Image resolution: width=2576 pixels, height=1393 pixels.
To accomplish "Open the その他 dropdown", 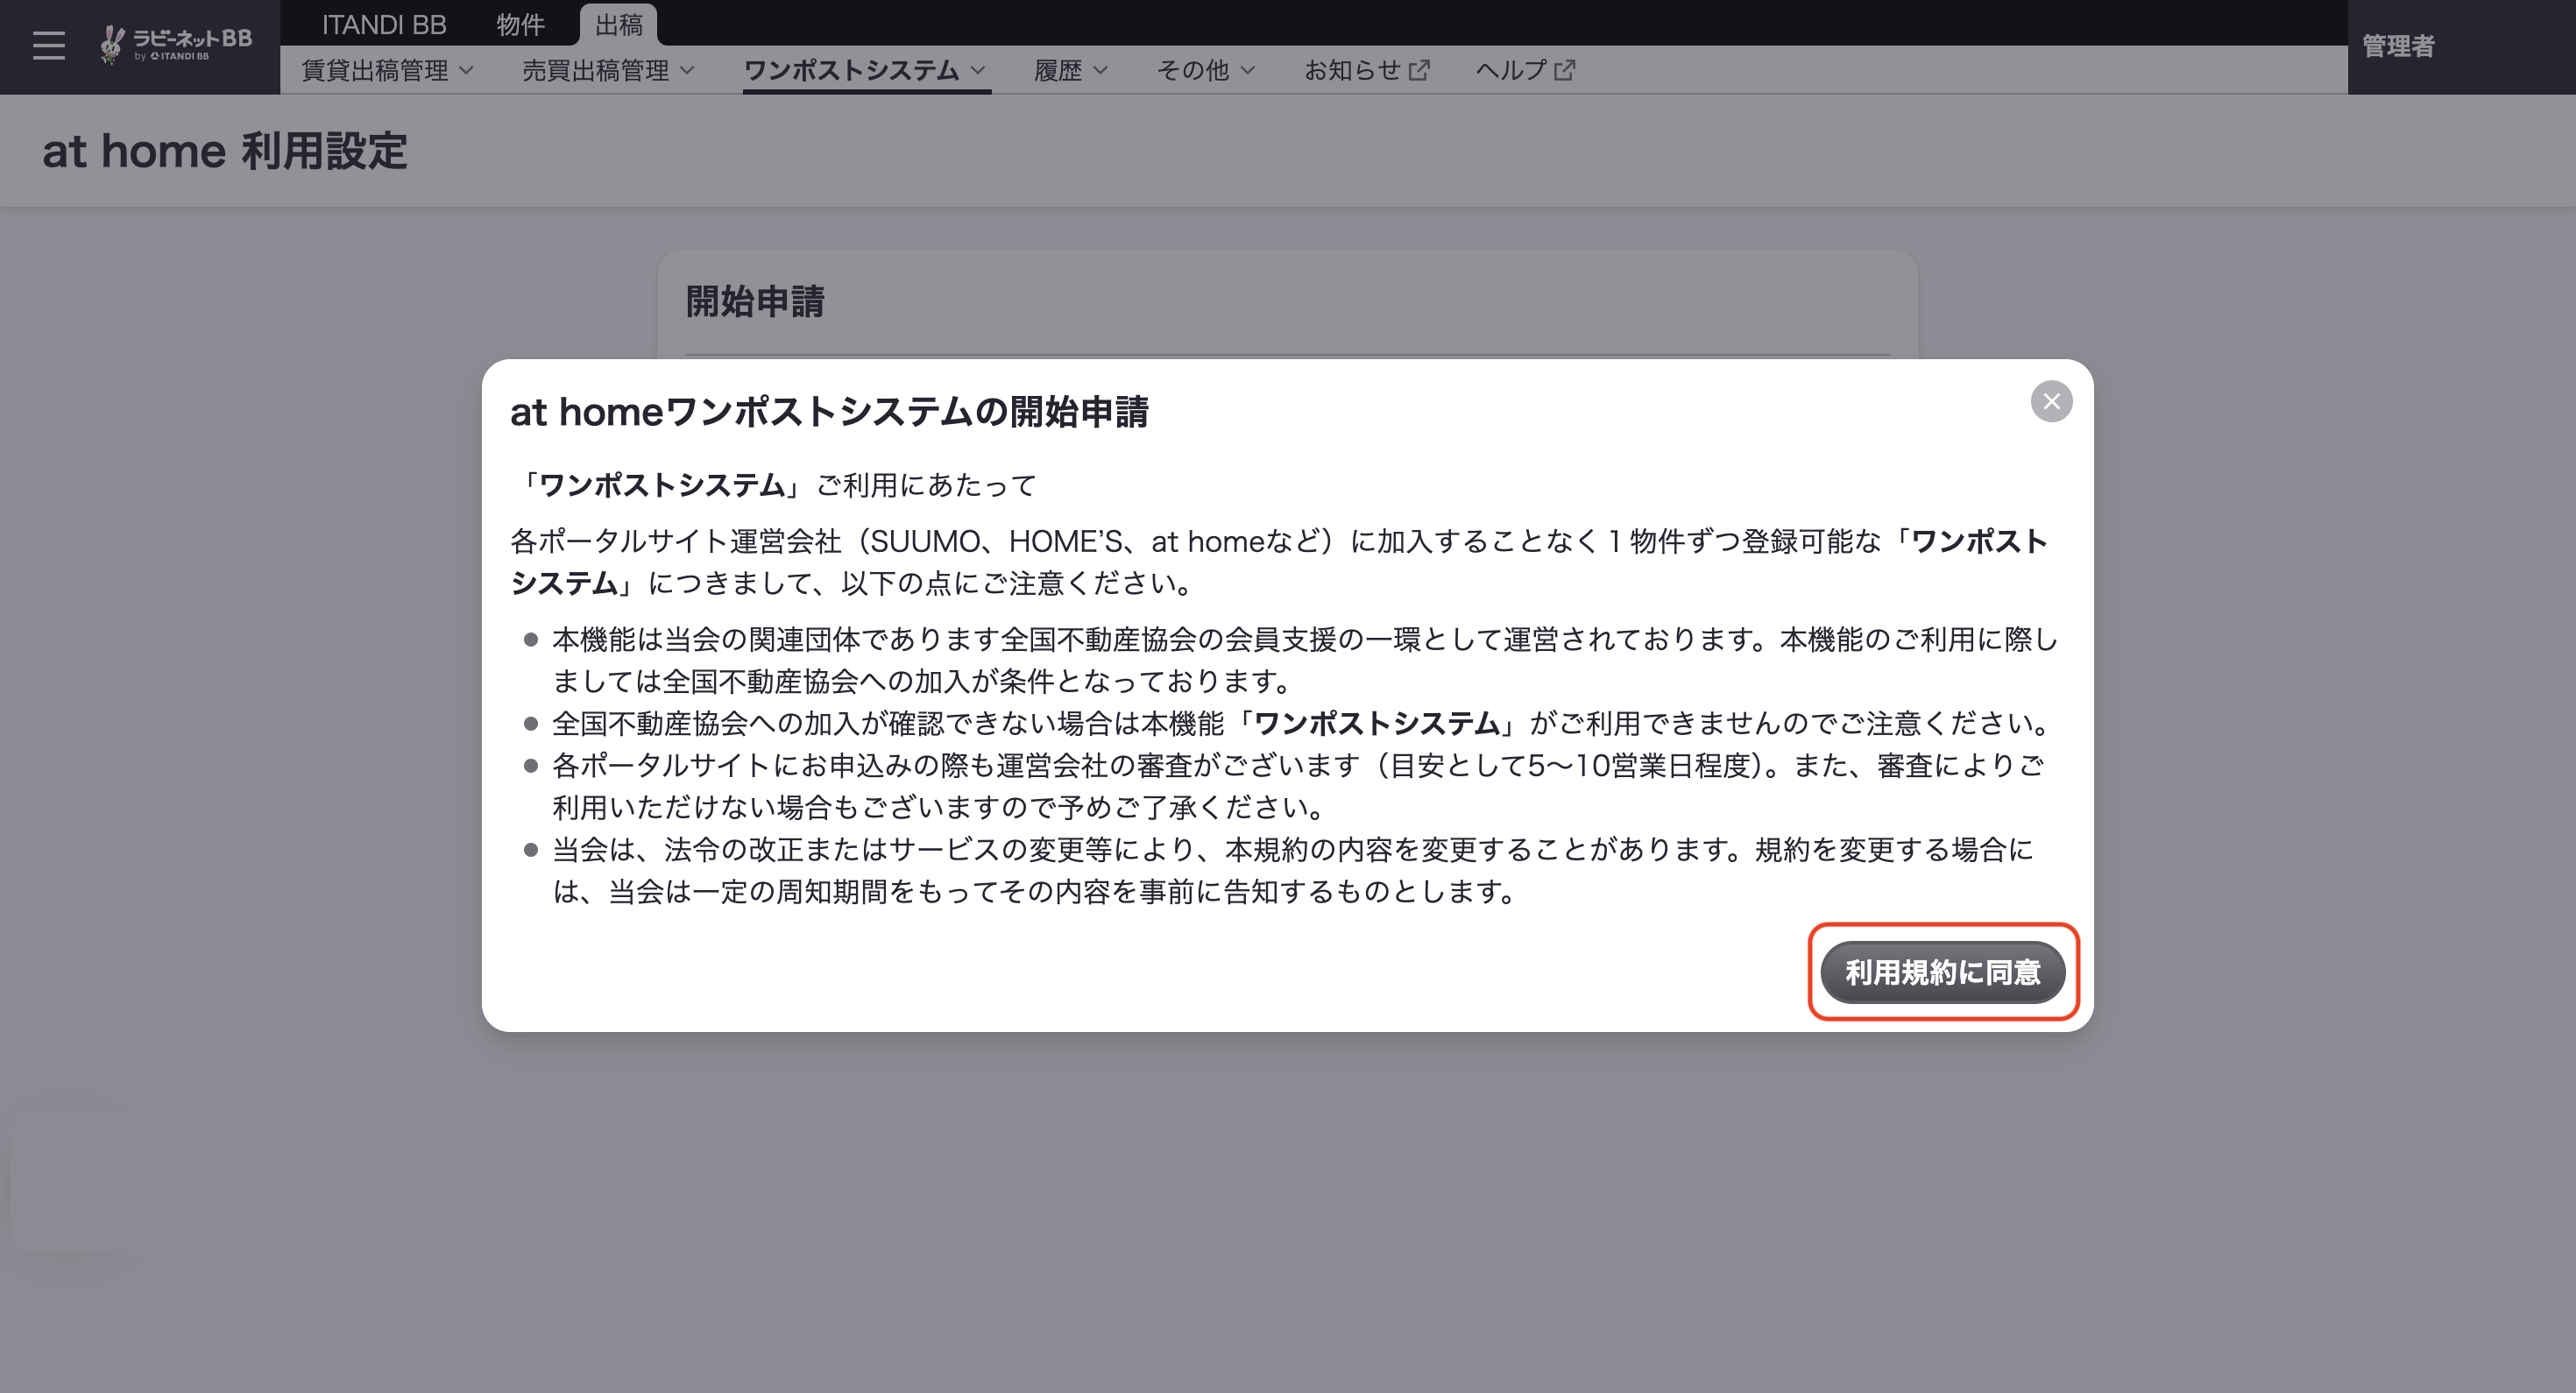I will [1206, 70].
